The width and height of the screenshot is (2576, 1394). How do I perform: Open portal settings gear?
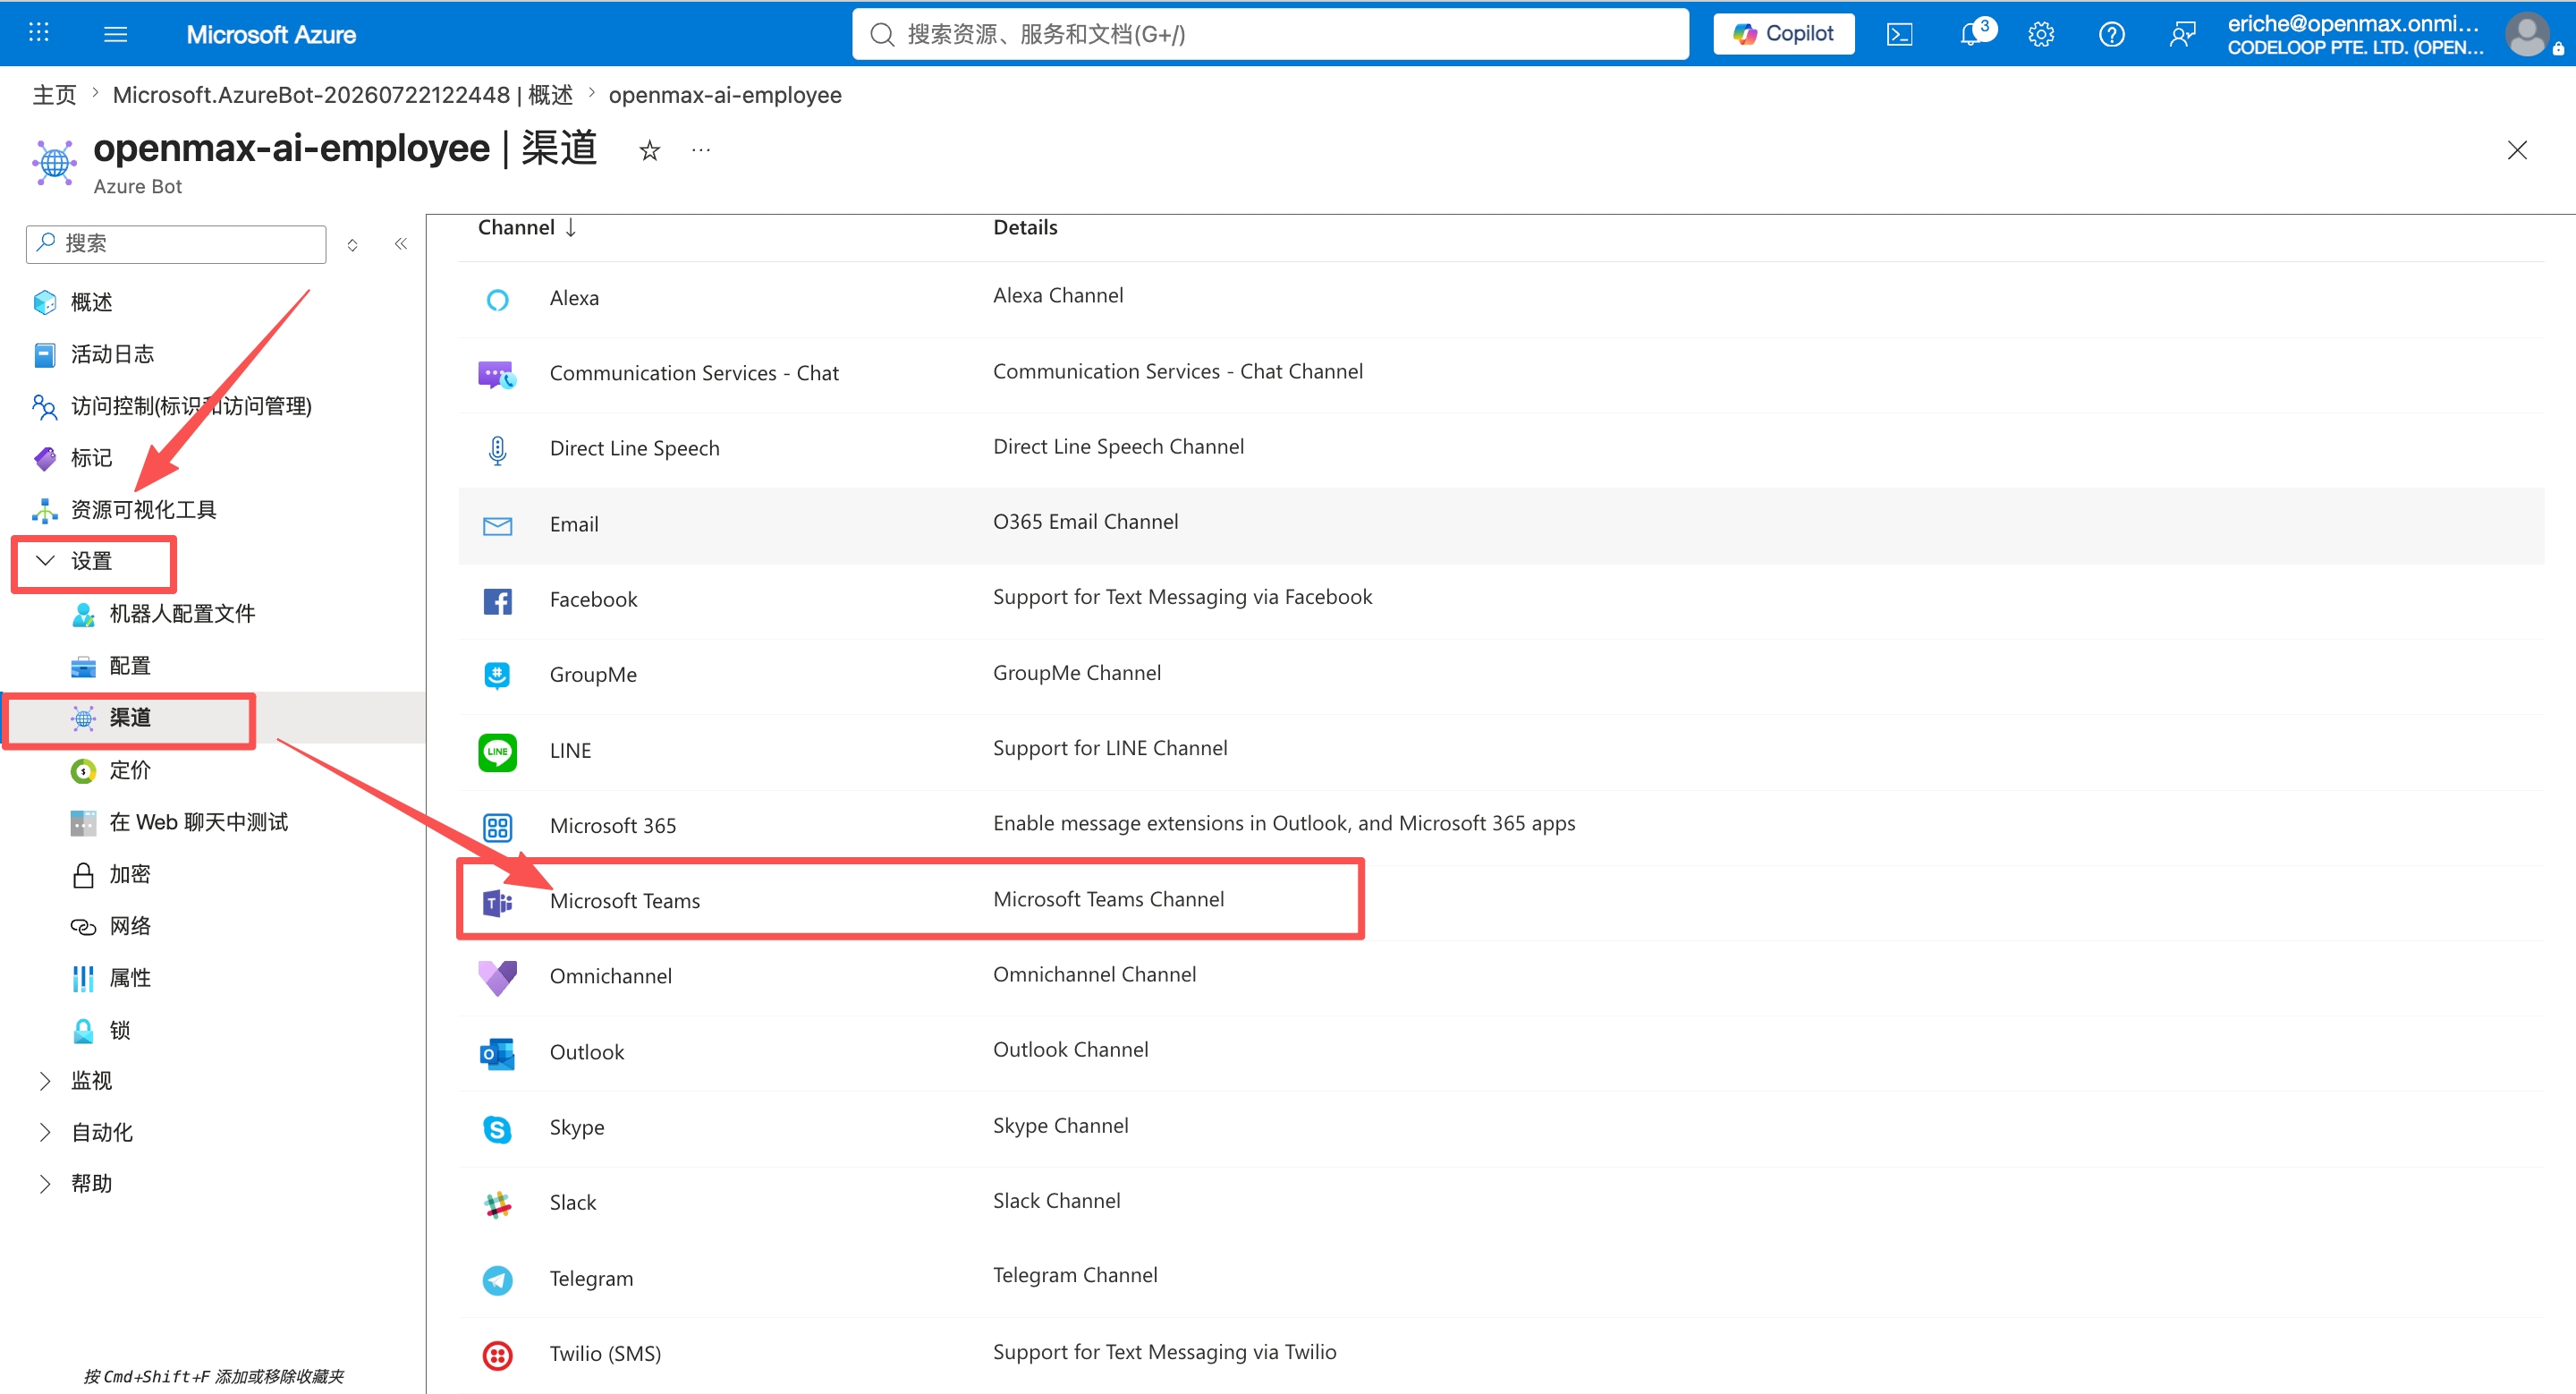[x=2041, y=34]
